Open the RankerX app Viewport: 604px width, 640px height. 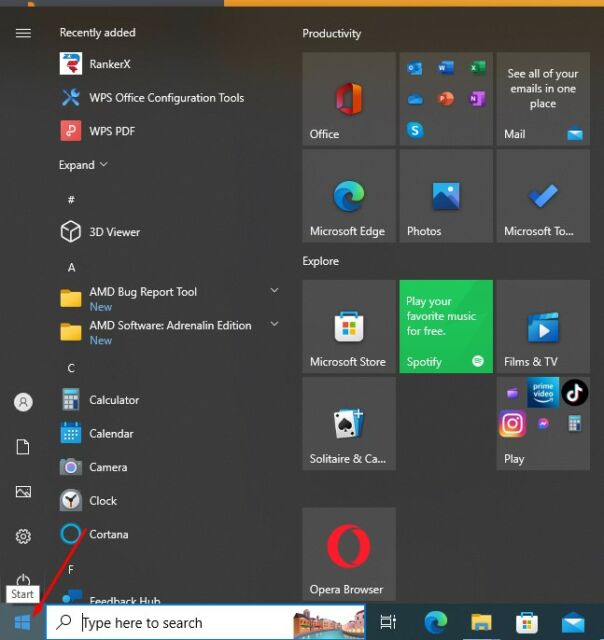coord(169,64)
